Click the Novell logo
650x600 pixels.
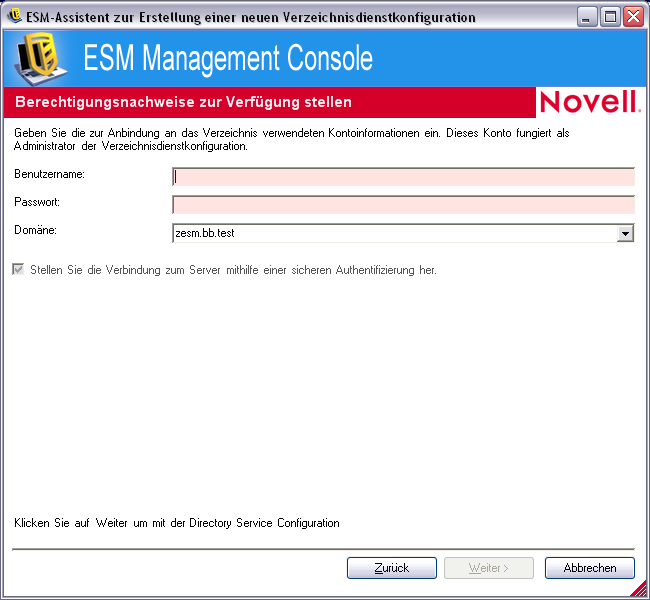pos(590,102)
